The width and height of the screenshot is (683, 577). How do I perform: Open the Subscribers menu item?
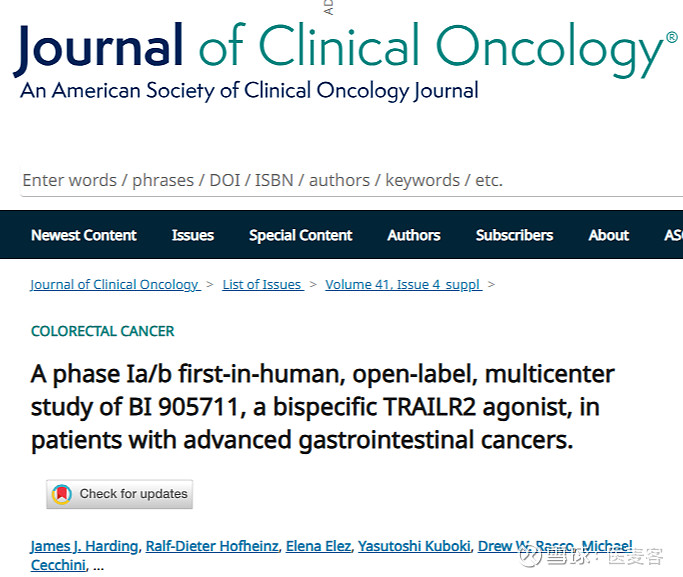click(514, 235)
